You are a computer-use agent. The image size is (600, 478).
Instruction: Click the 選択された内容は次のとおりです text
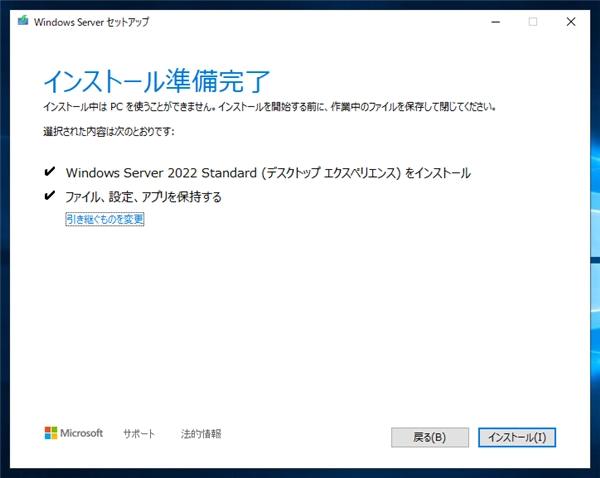click(x=109, y=132)
